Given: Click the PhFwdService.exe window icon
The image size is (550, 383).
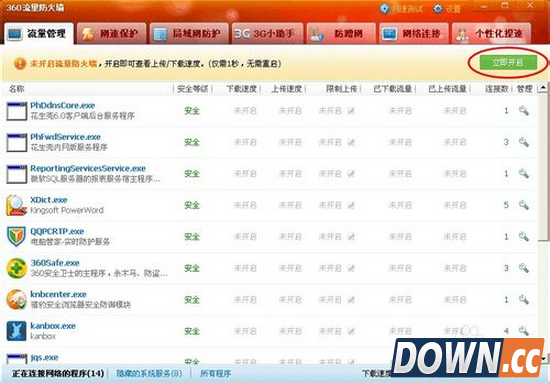Looking at the screenshot, I should tap(16, 142).
